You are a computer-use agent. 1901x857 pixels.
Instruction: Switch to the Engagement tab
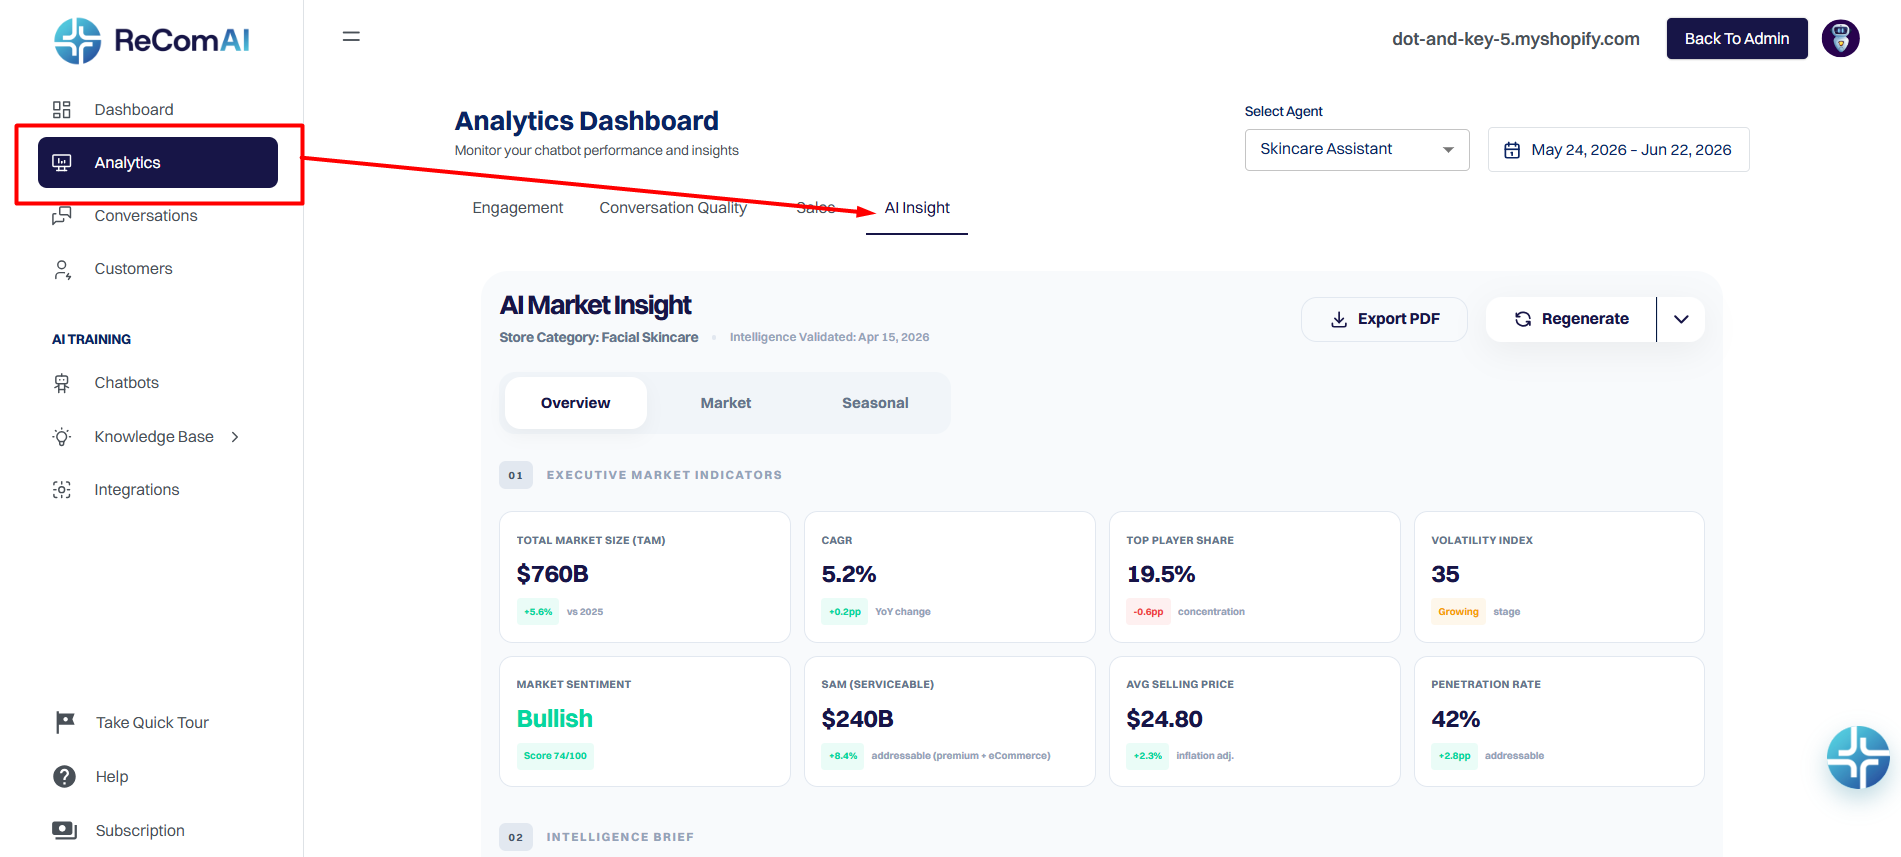518,208
